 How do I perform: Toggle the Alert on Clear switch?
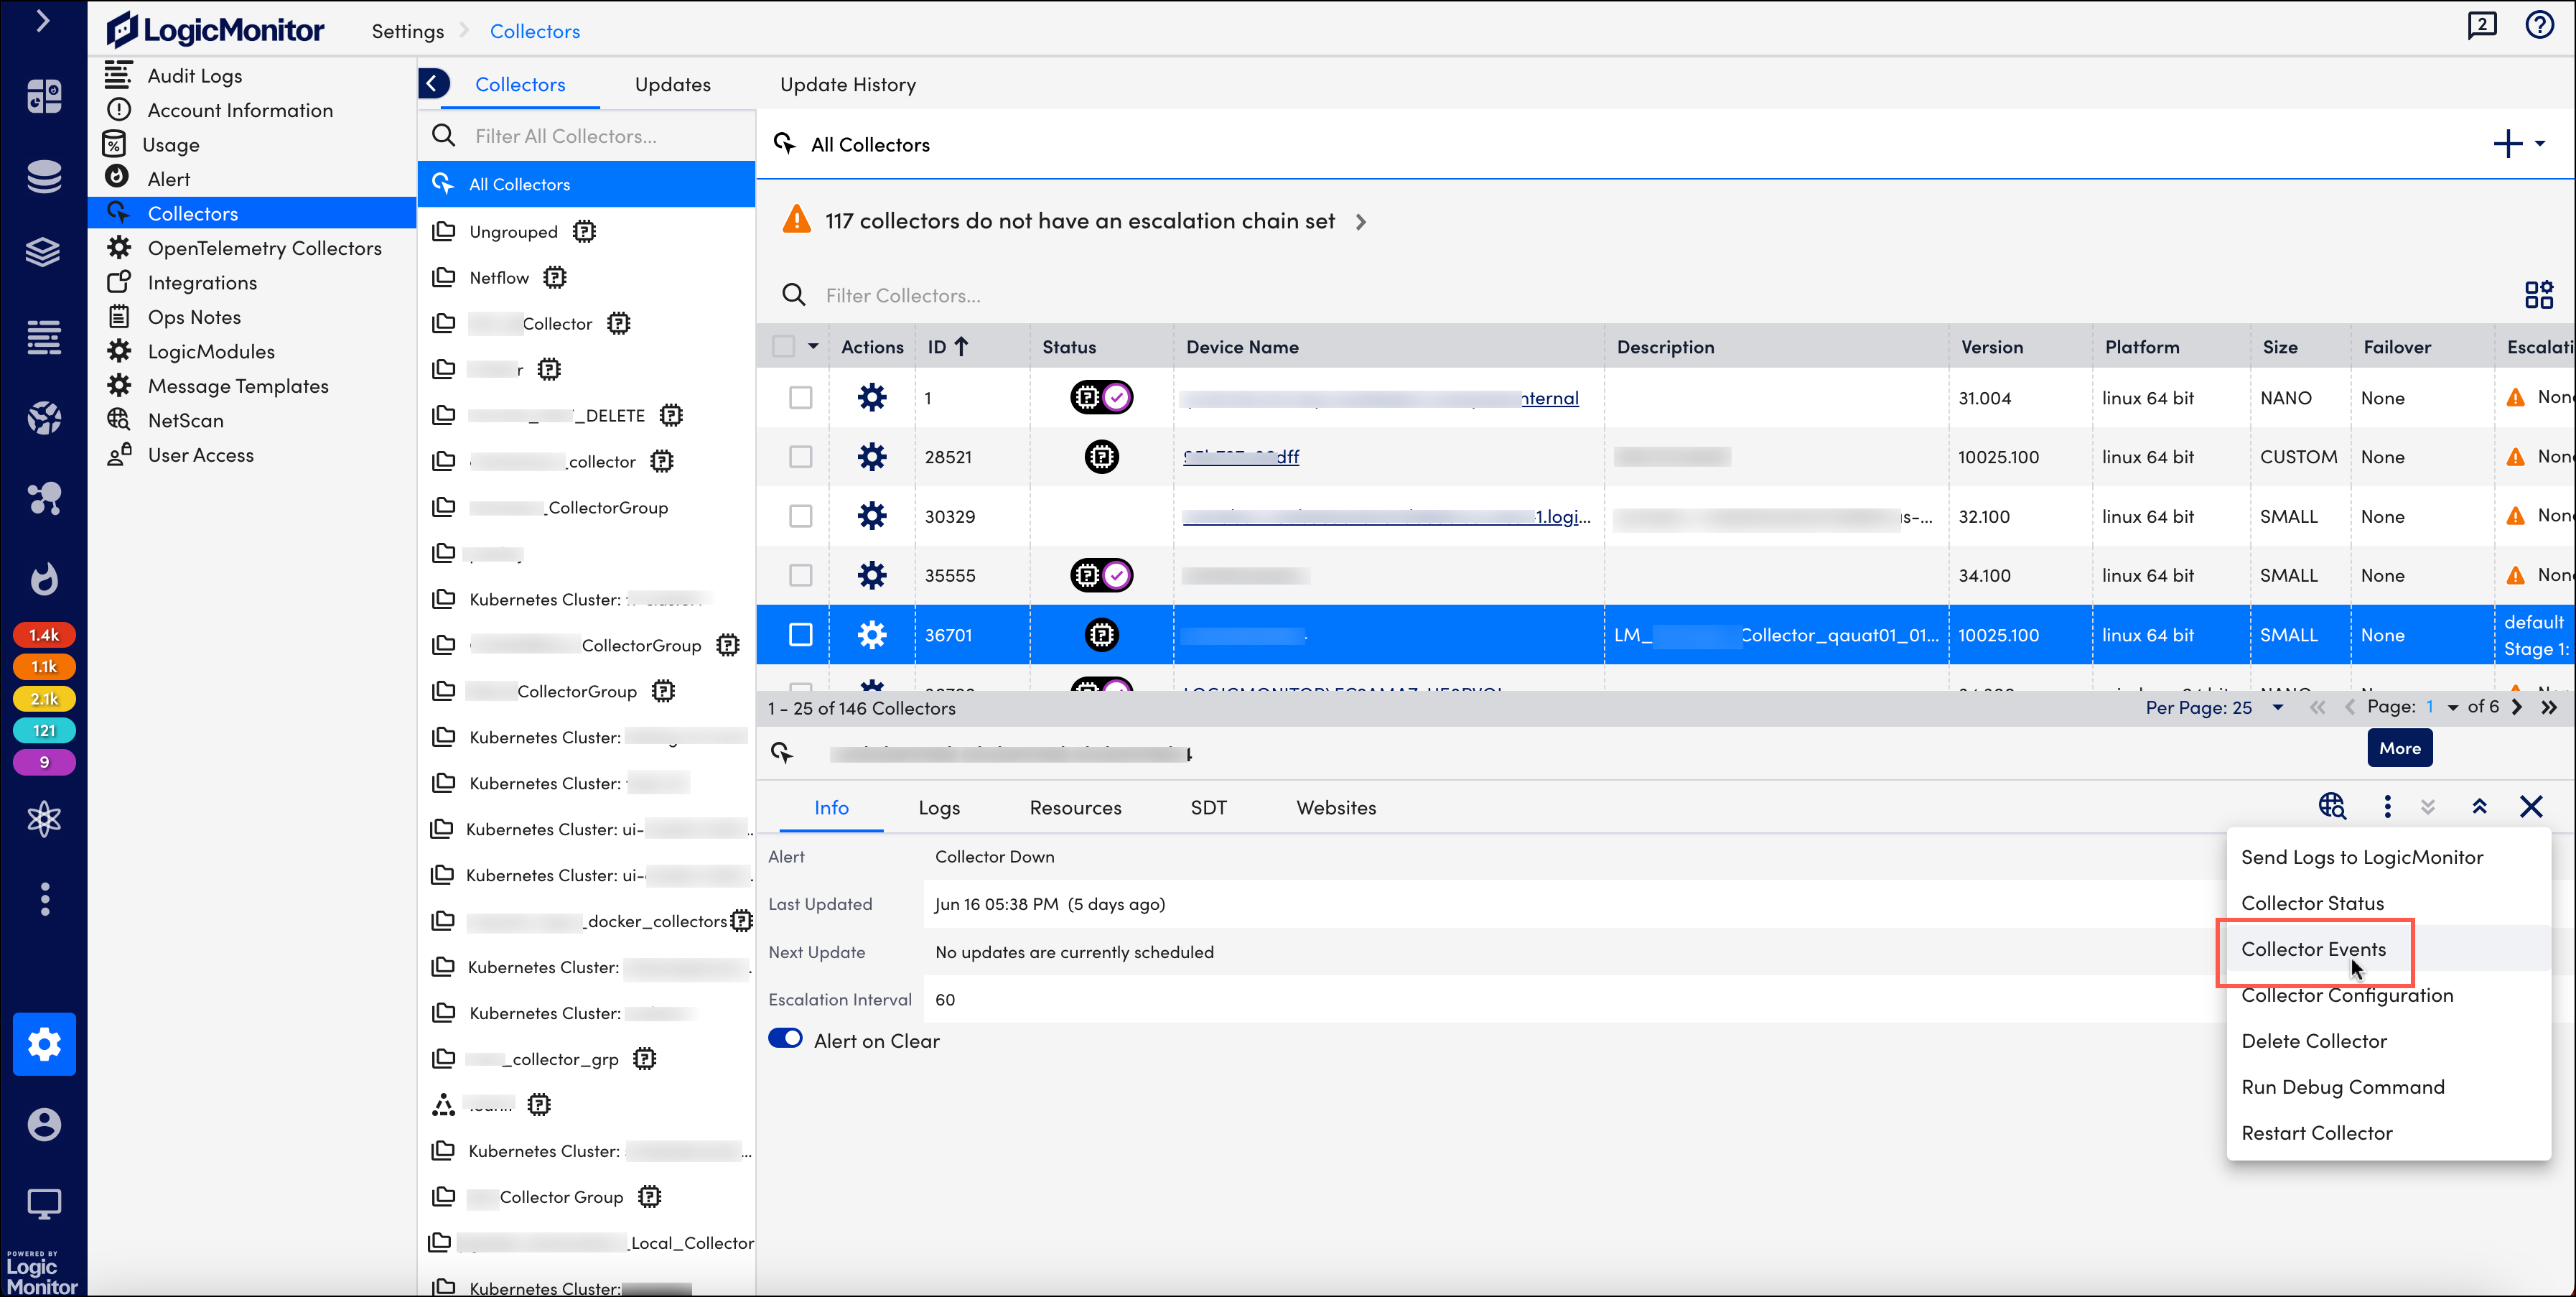[x=785, y=1039]
